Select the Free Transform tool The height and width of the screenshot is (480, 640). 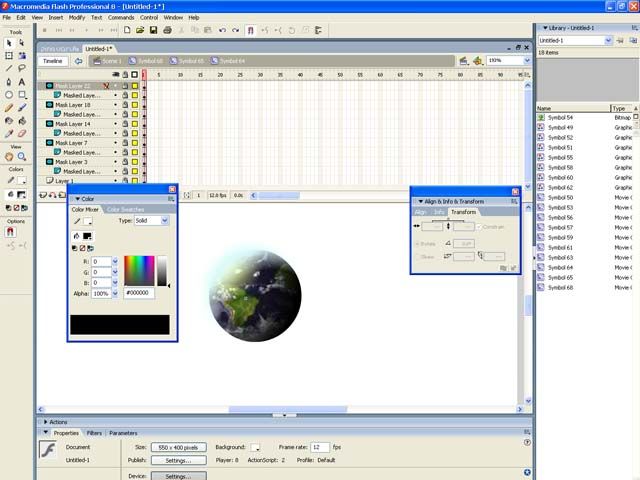[x=9, y=56]
